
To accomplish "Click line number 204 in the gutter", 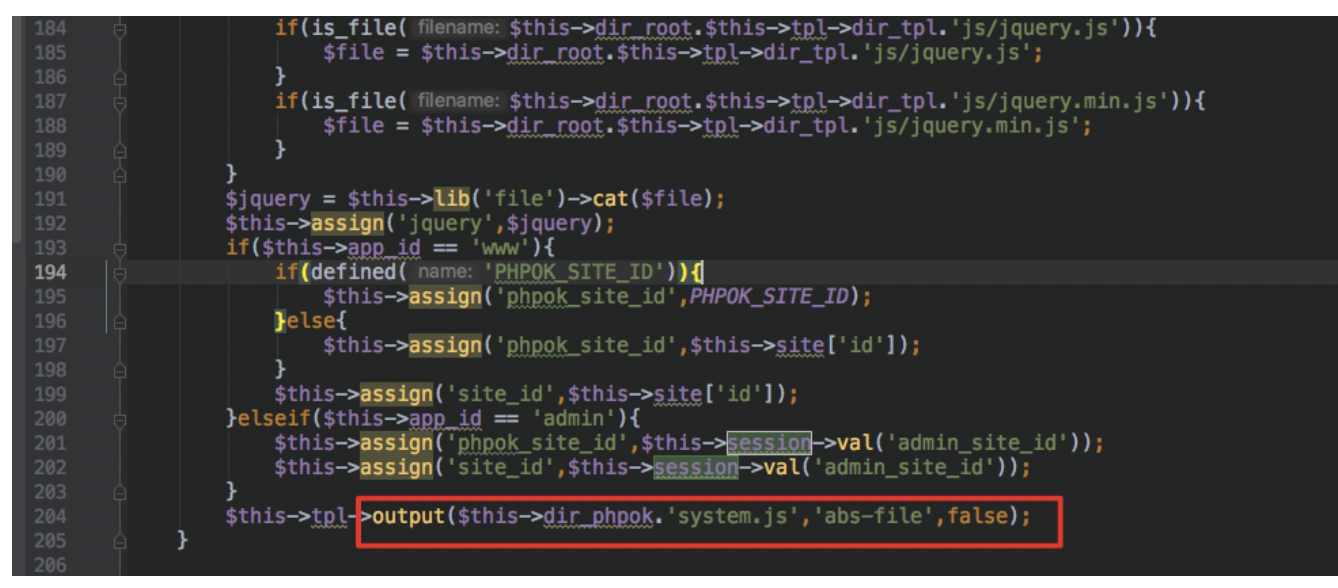I will click(x=49, y=516).
